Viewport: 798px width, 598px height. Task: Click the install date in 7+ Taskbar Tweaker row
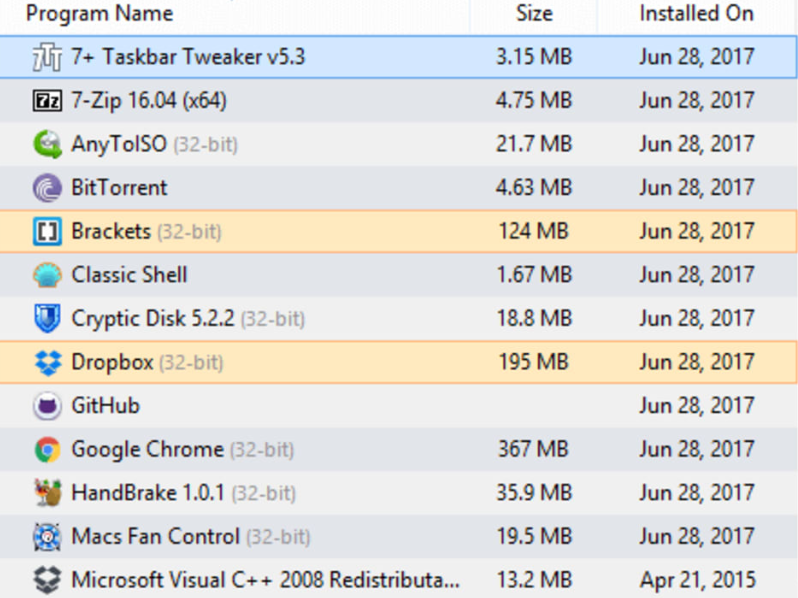(696, 57)
